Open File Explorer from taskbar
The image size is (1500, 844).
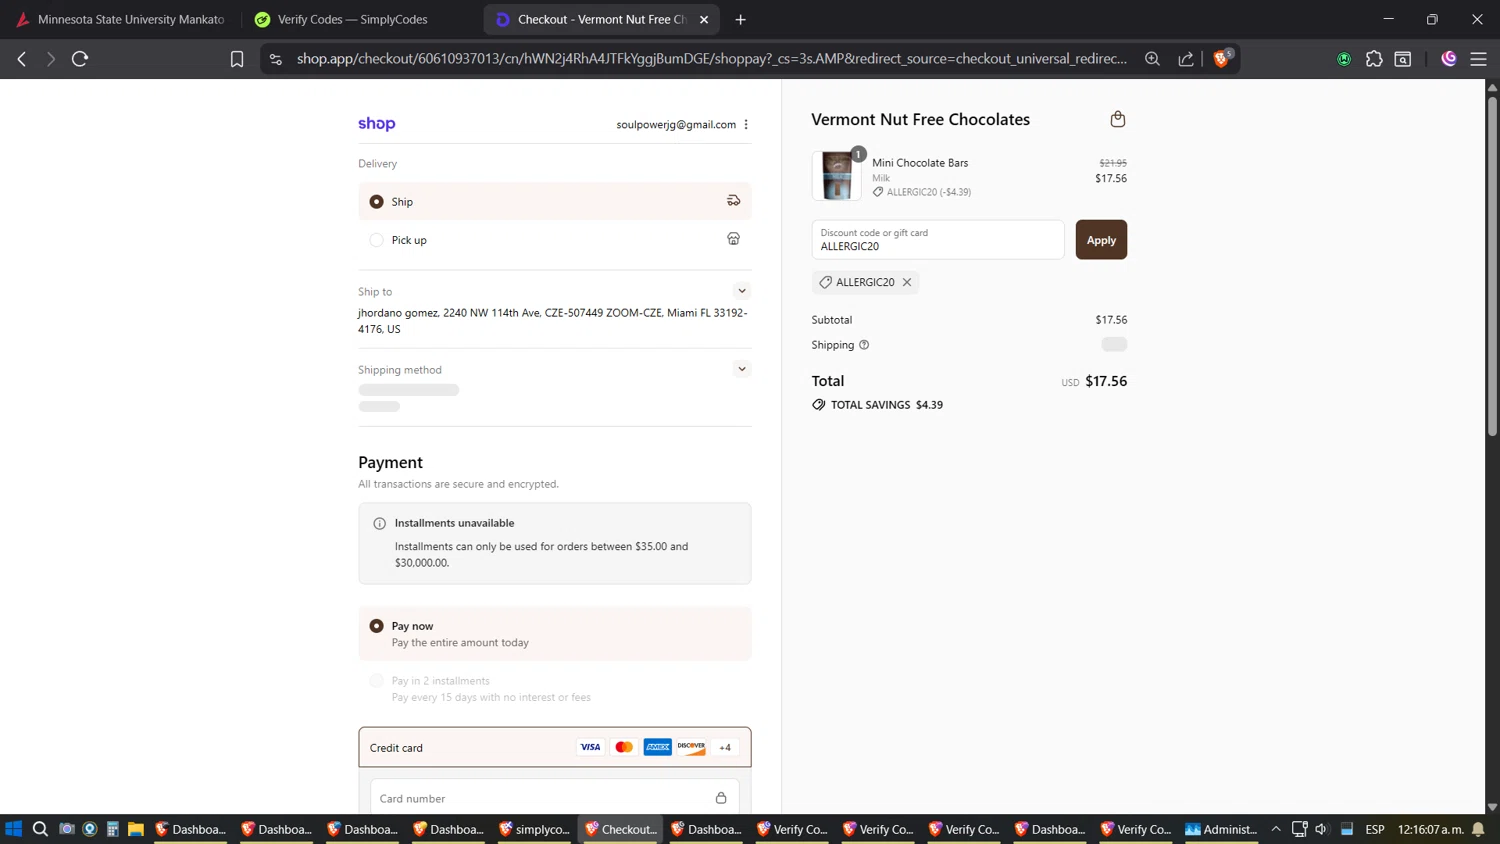click(x=136, y=829)
